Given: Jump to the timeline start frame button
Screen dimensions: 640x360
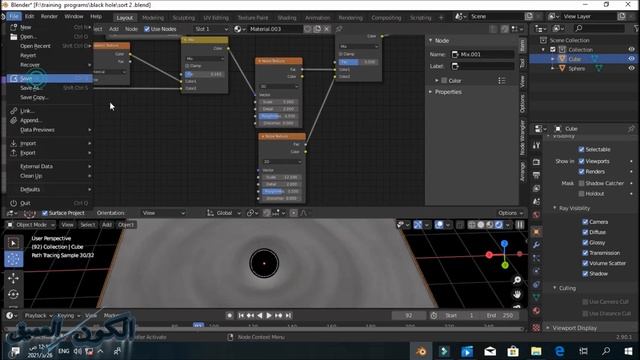Looking at the screenshot, I should [x=241, y=316].
